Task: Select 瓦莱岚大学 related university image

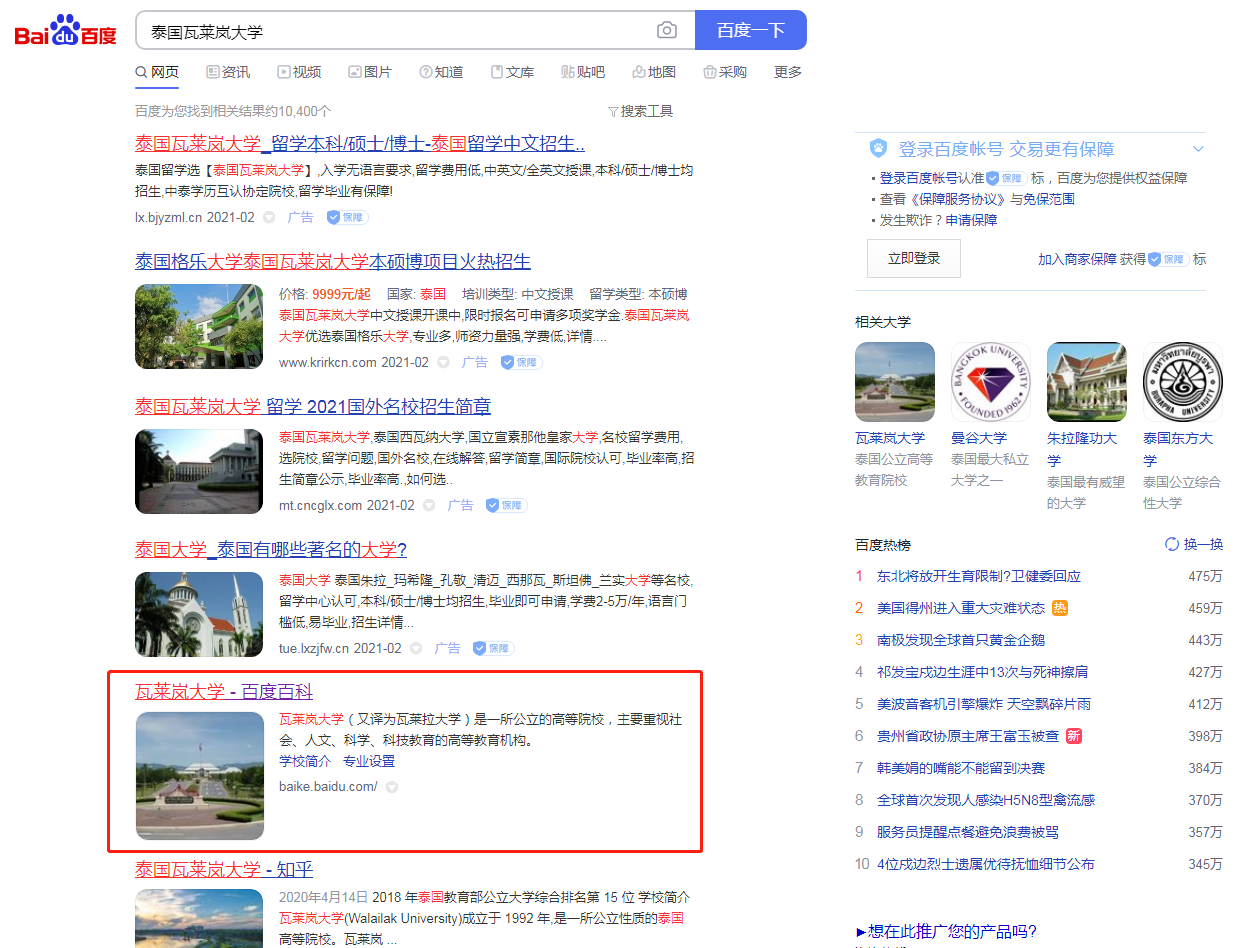Action: click(895, 382)
